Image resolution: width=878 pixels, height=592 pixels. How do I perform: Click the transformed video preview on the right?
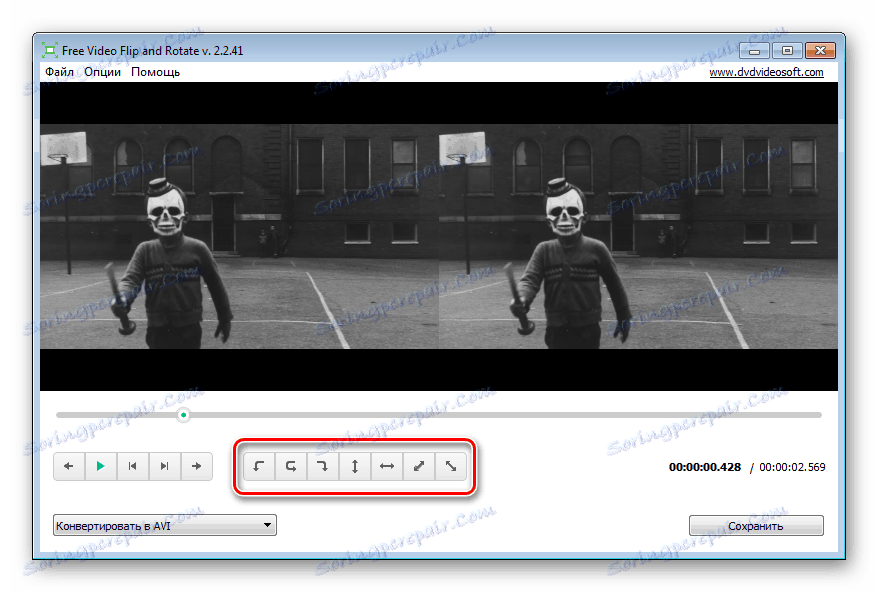click(638, 236)
